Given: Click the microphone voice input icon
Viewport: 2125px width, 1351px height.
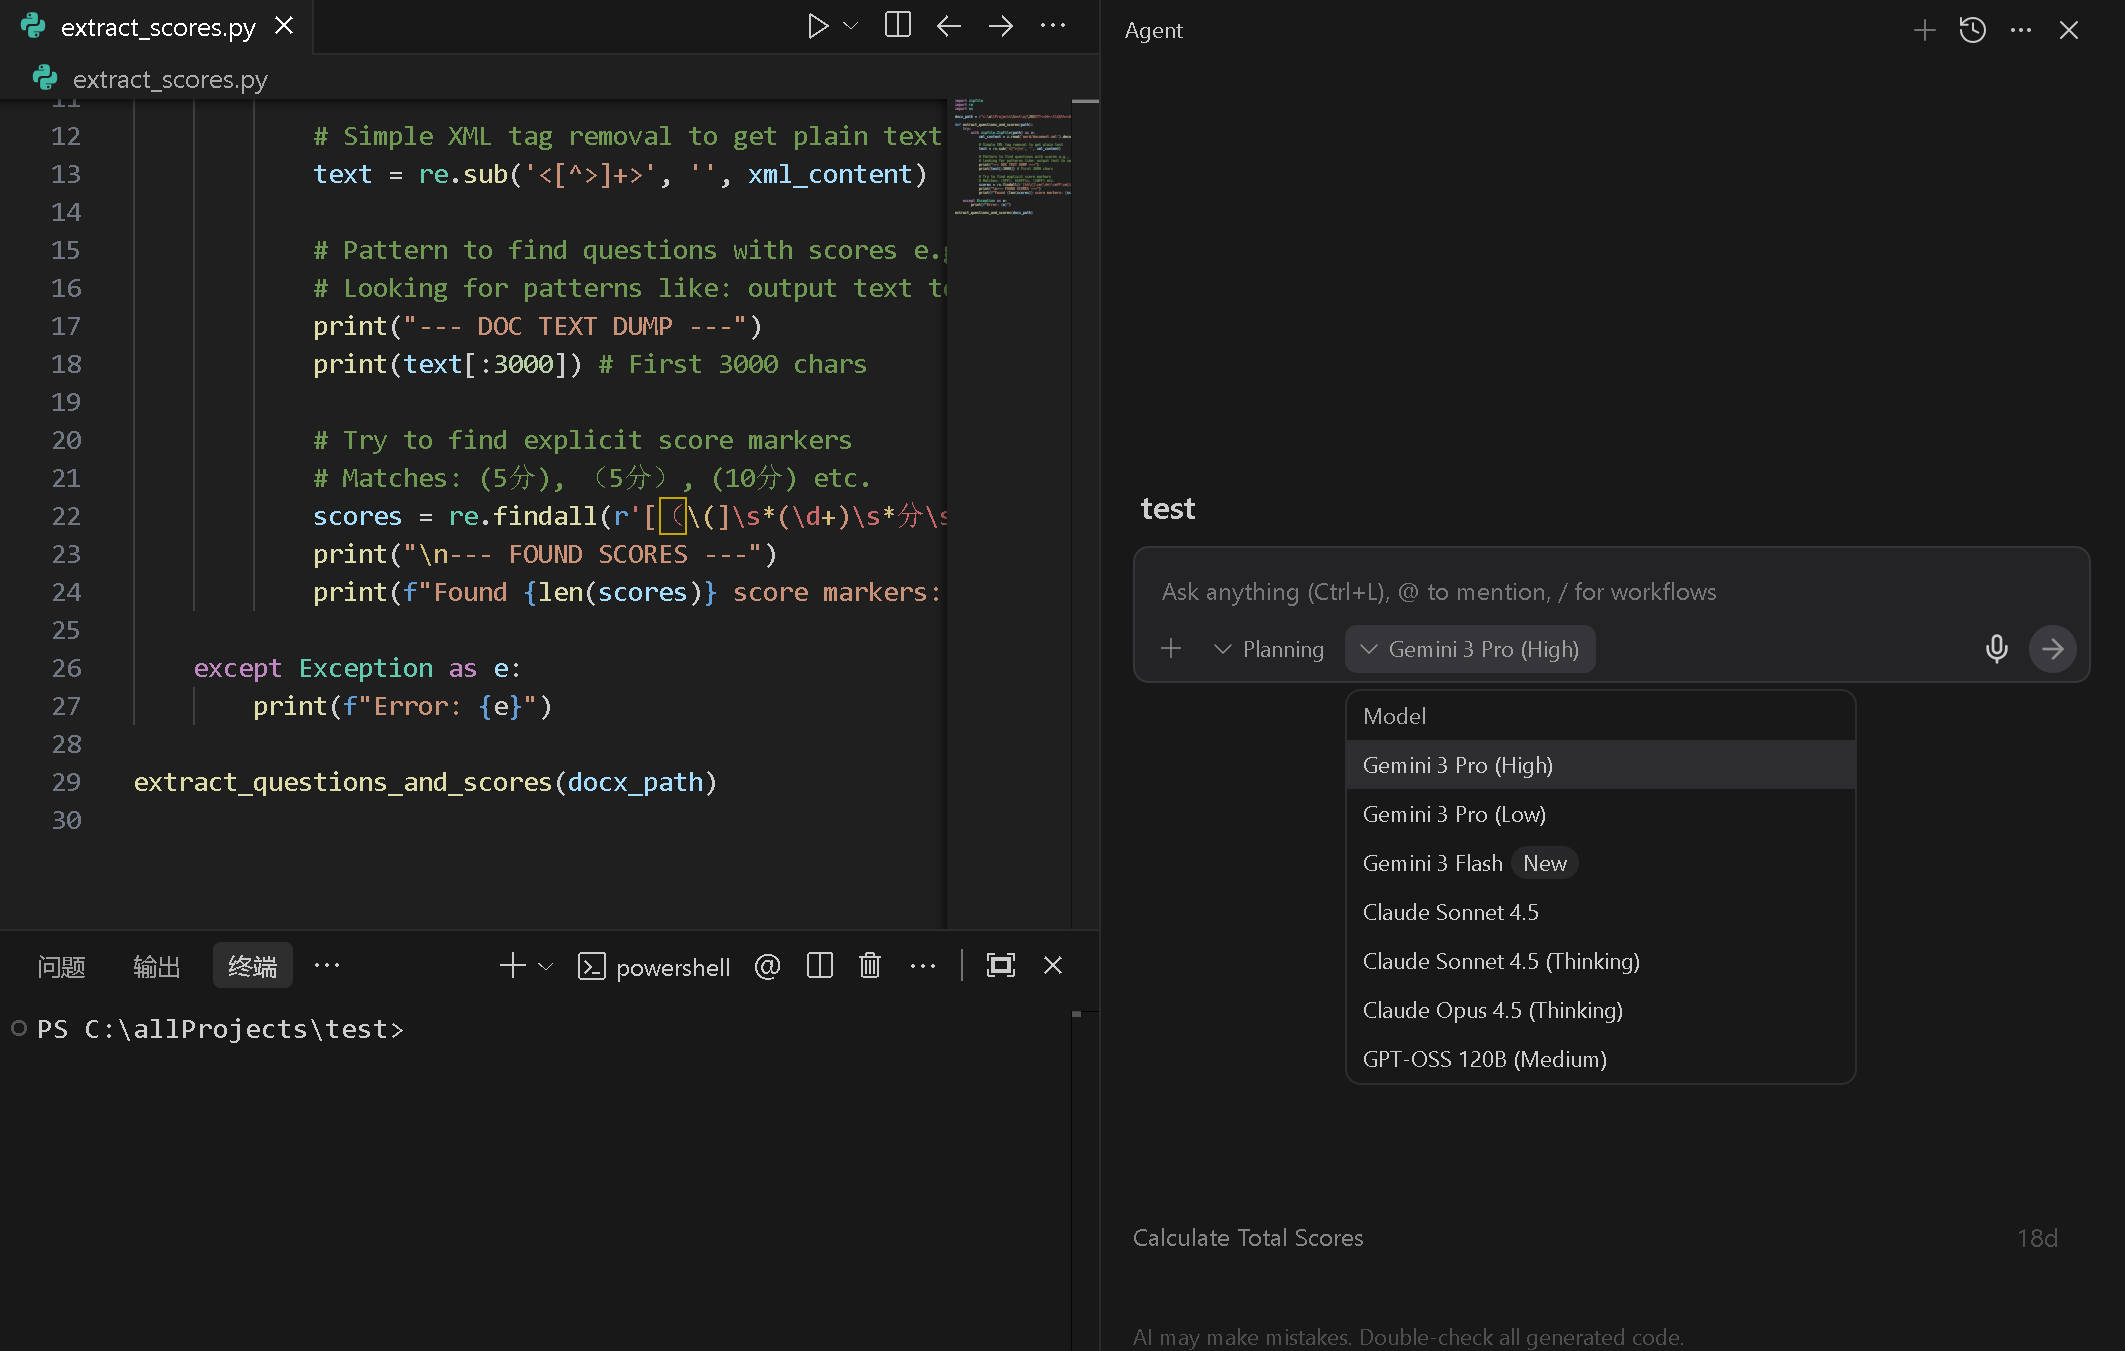Looking at the screenshot, I should coord(1996,649).
